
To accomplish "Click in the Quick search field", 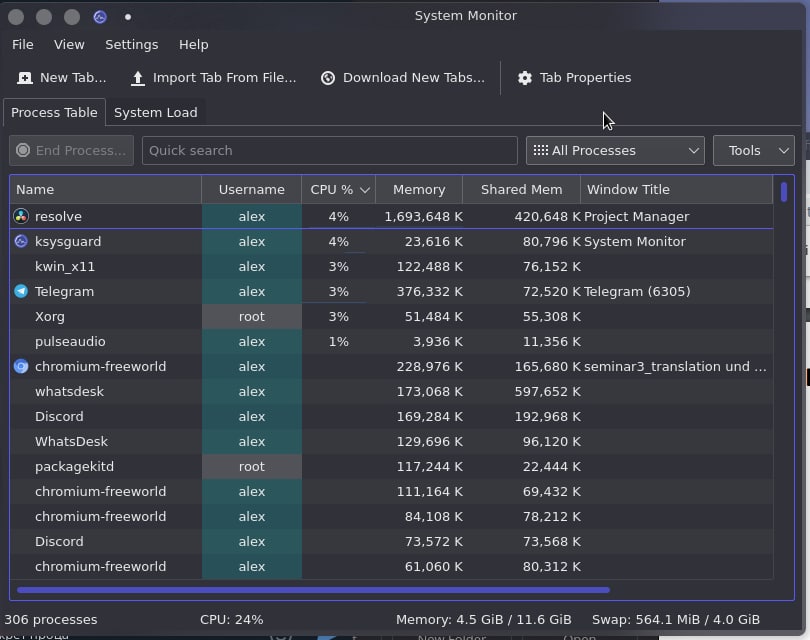I will pos(330,150).
